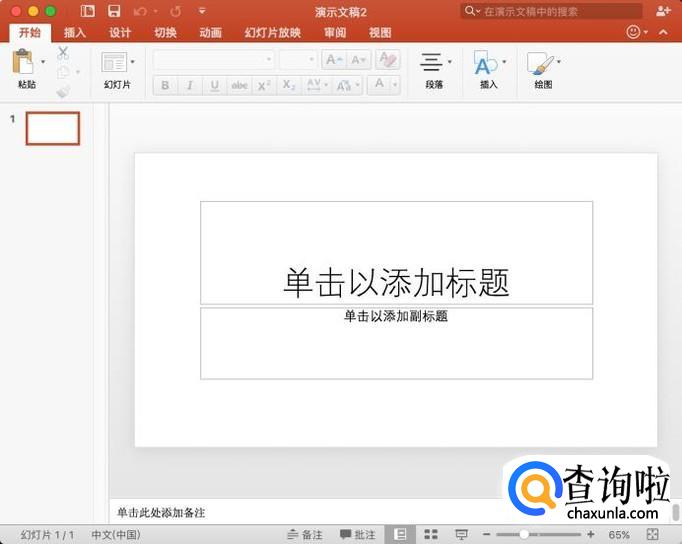682x544 pixels.
Task: Toggle Italic formatting
Action: click(190, 85)
